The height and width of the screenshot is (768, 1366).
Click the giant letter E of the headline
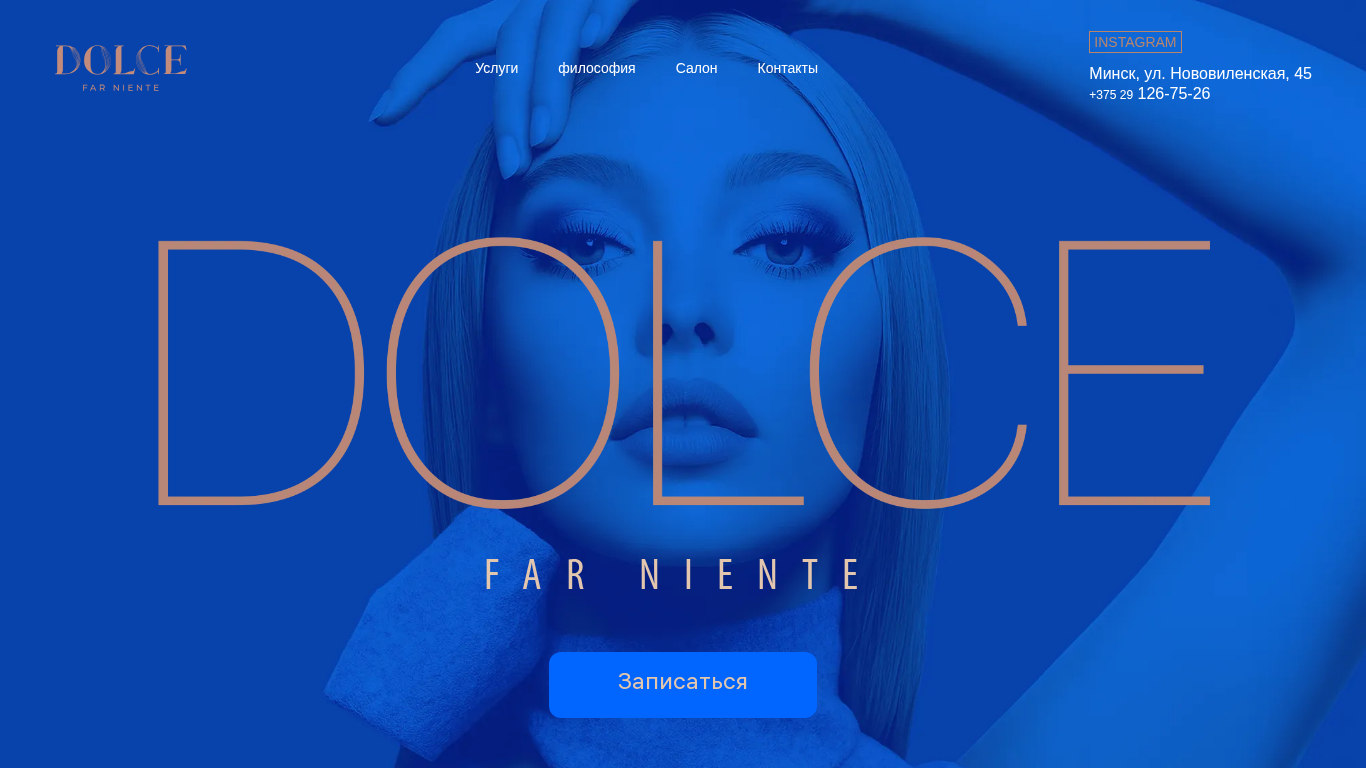tap(1134, 371)
